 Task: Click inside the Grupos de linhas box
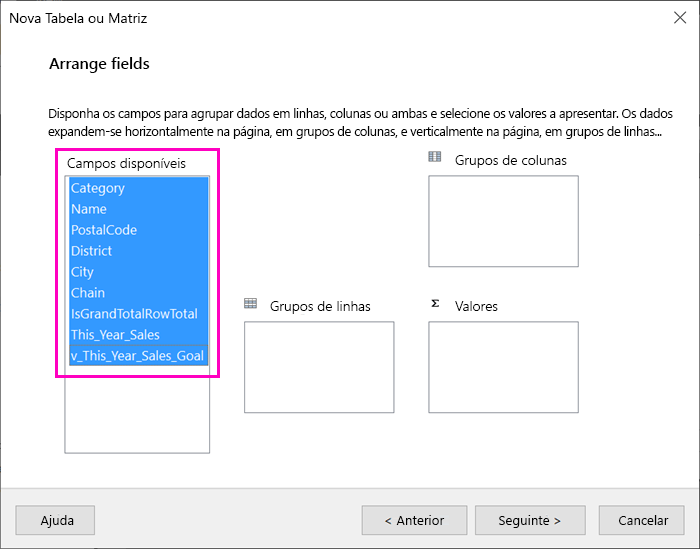pos(319,367)
